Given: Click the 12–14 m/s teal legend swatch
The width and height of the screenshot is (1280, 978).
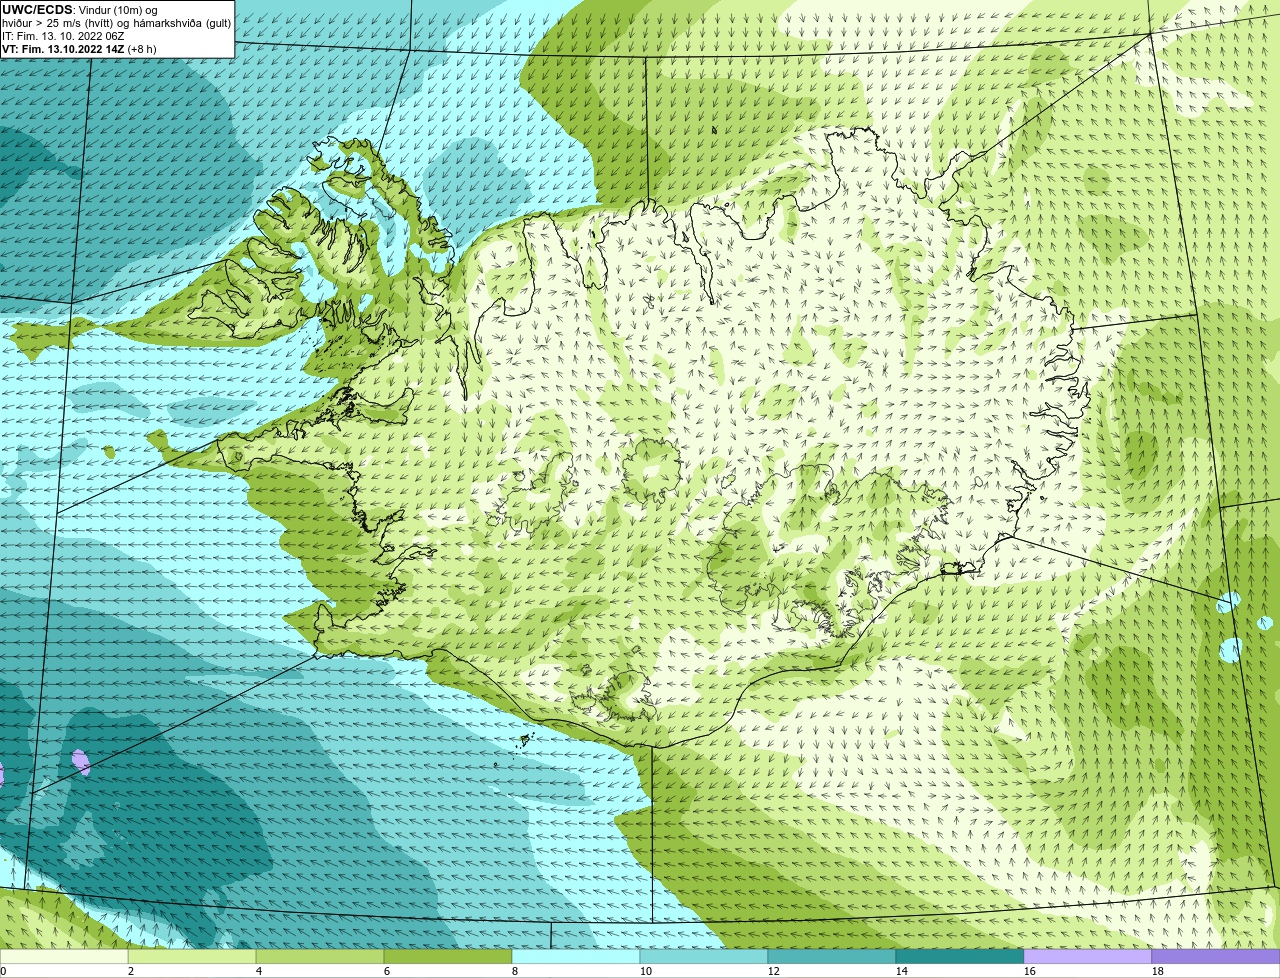Looking at the screenshot, I should point(832,957).
